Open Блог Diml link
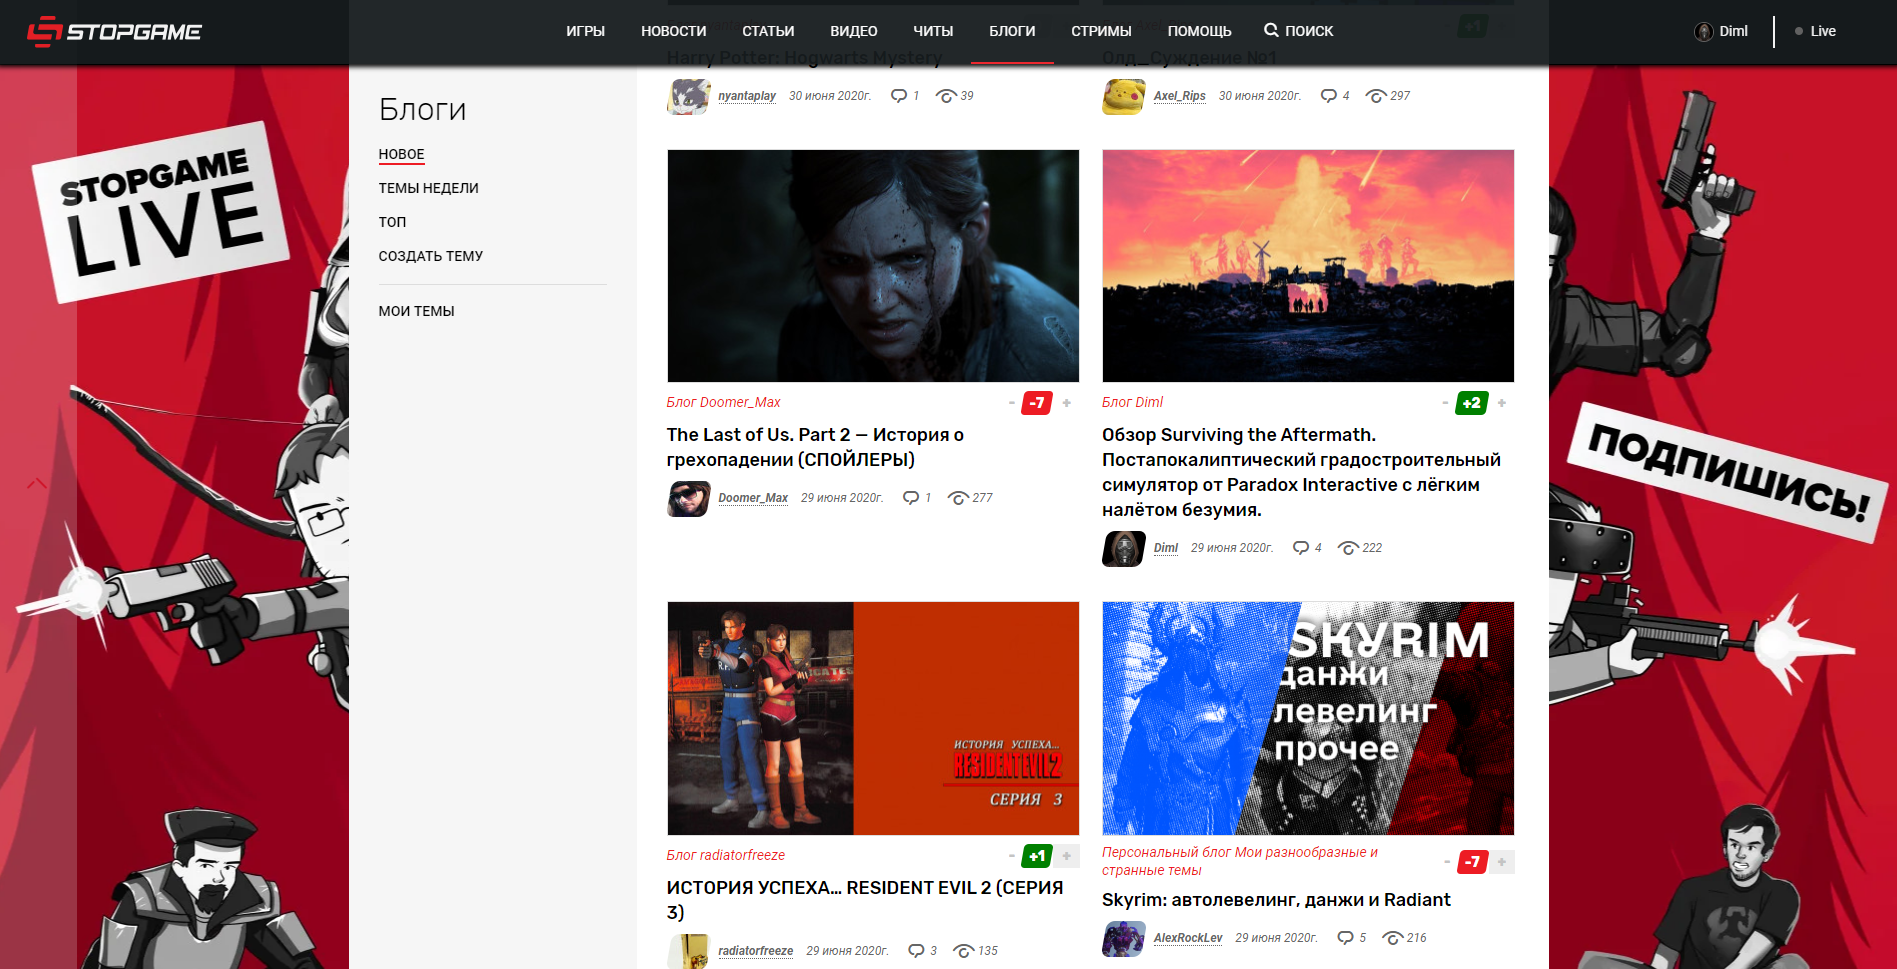 [x=1132, y=402]
